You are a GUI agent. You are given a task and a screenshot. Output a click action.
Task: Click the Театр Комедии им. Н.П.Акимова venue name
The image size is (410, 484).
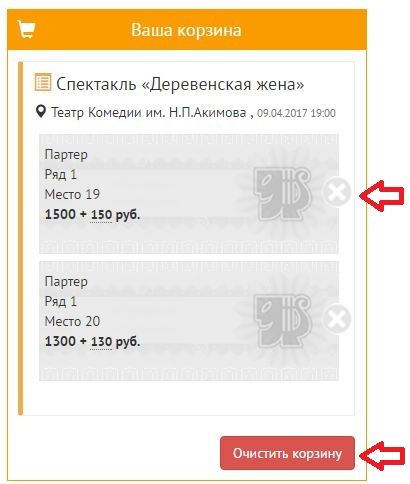148,113
